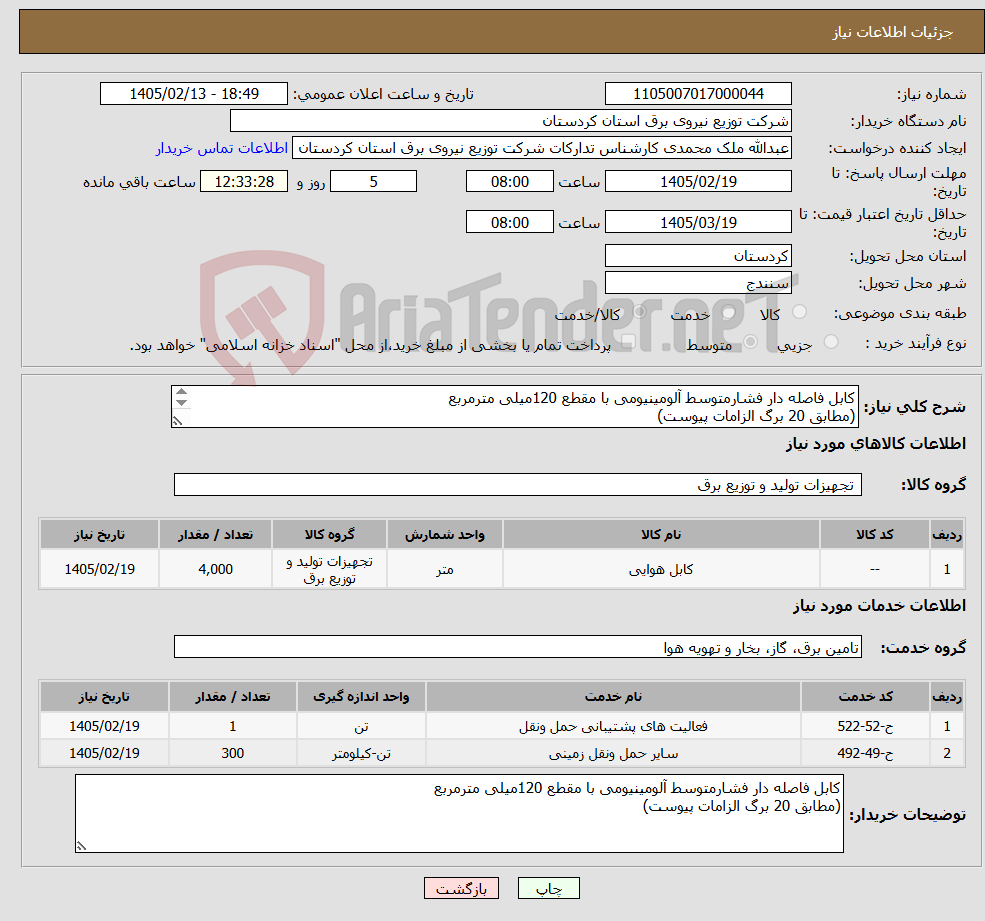
Task: Click the فعالیت های پشتیبانی حمل ونقل cell
Action: [x=613, y=726]
